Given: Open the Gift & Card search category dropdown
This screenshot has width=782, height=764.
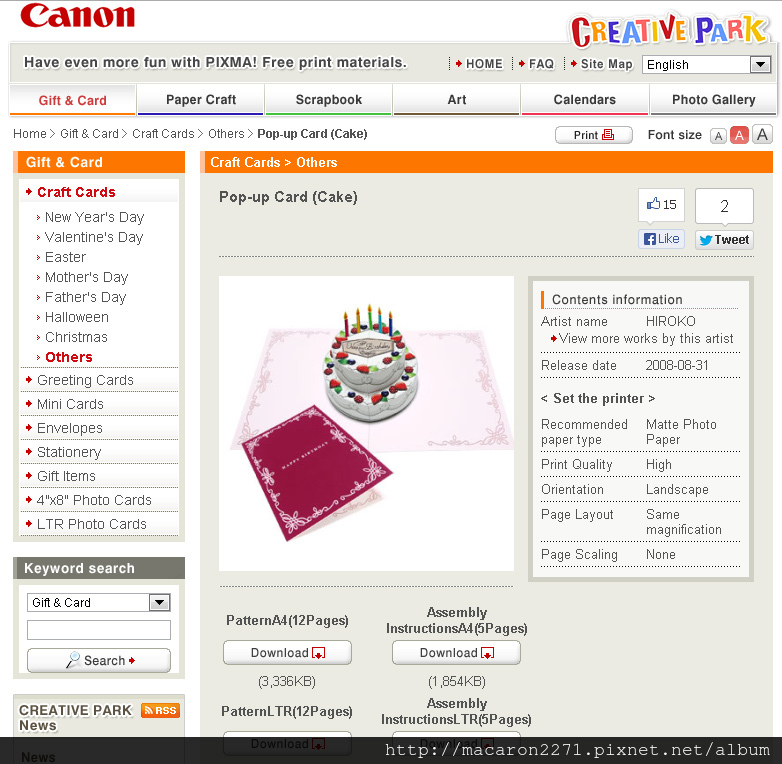Looking at the screenshot, I should tap(99, 602).
